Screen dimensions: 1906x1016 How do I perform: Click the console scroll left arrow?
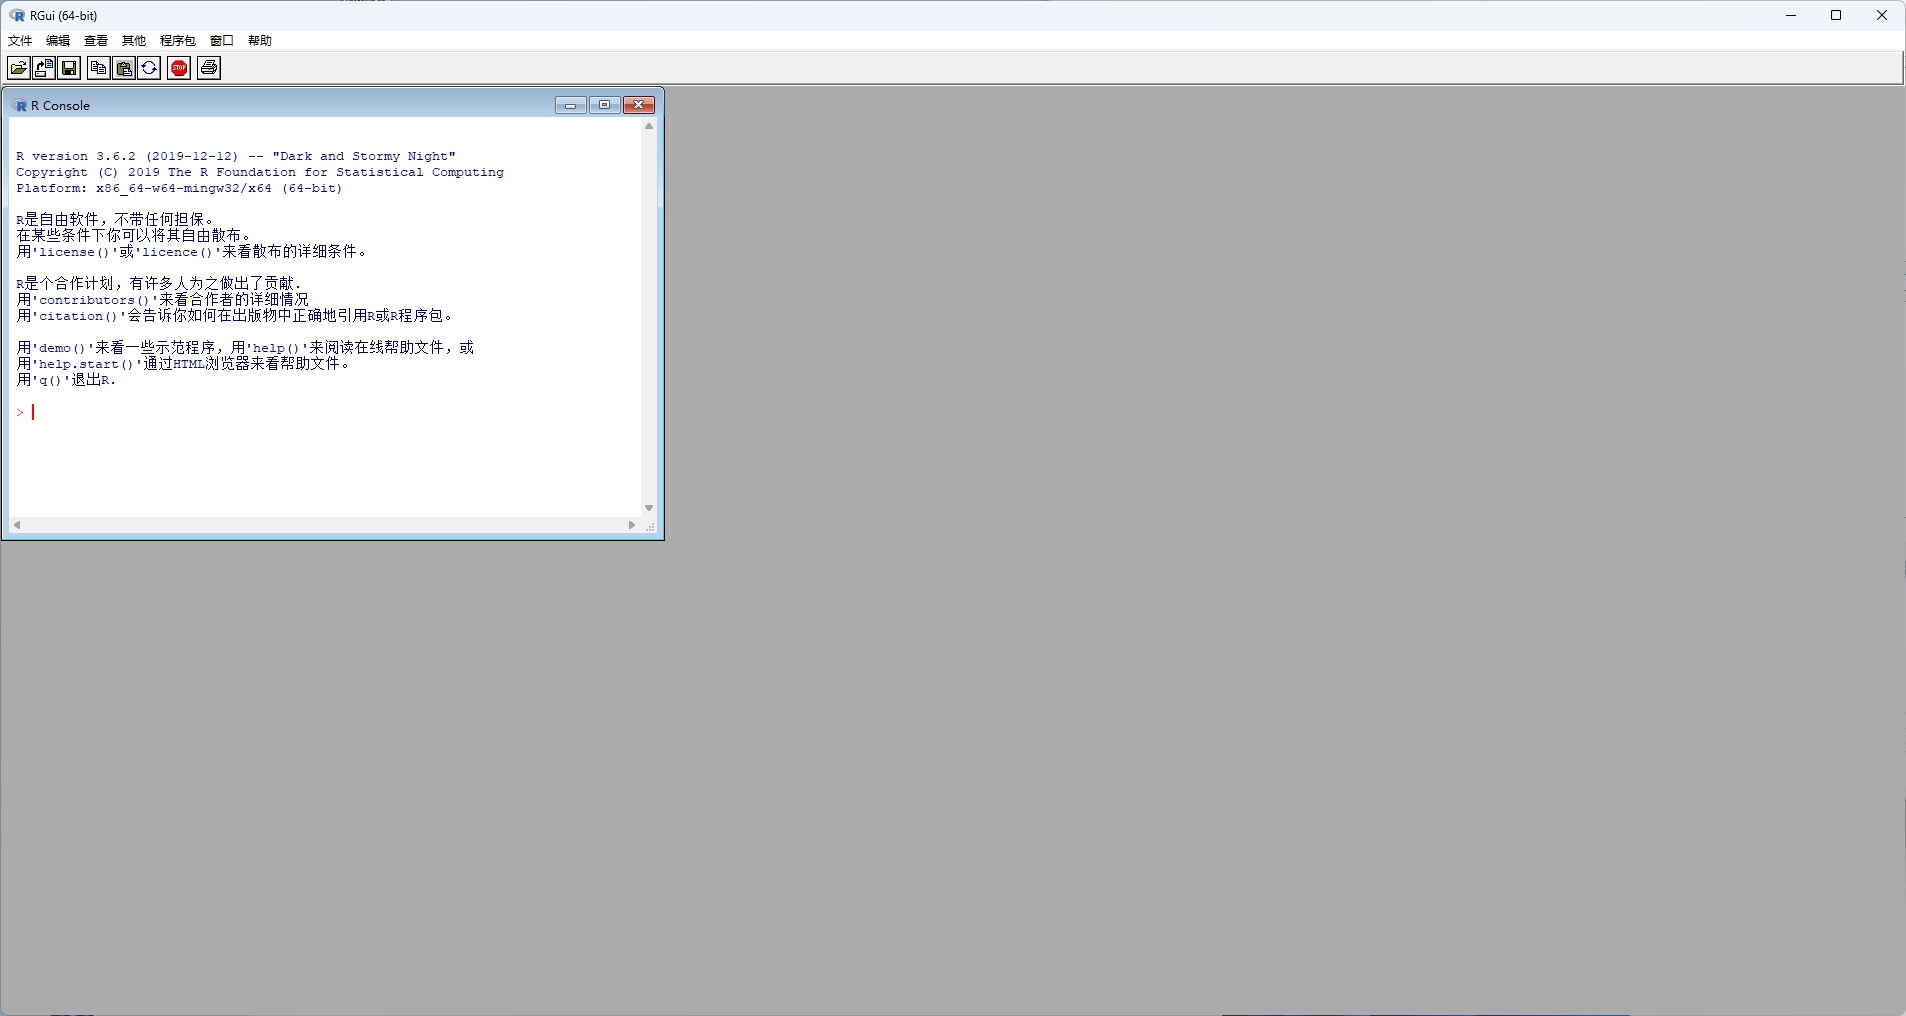click(17, 525)
